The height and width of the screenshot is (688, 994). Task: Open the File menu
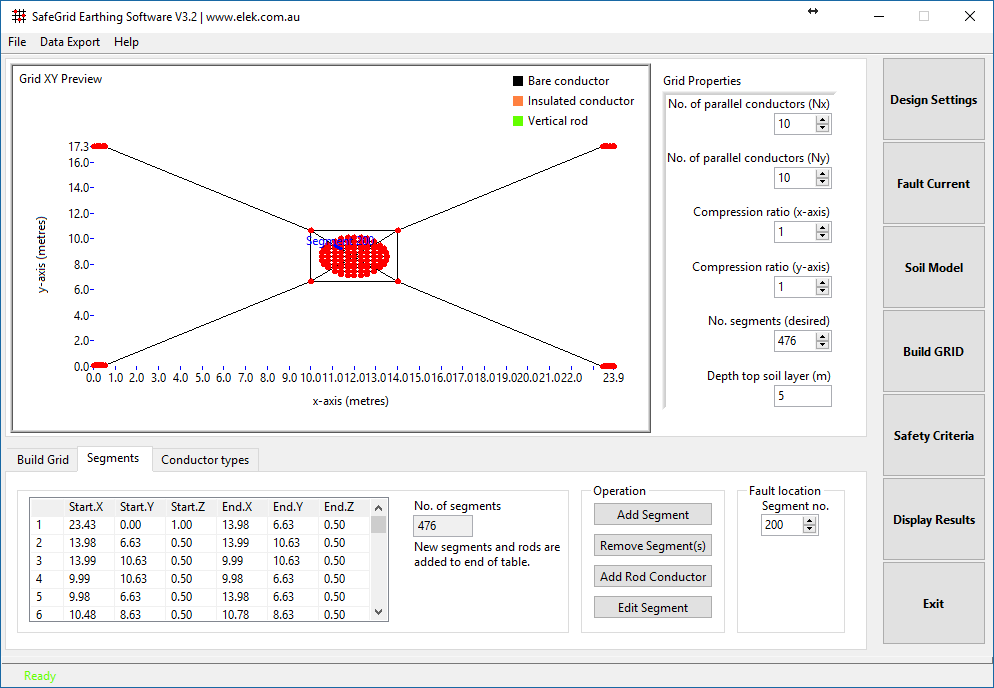pyautogui.click(x=16, y=42)
